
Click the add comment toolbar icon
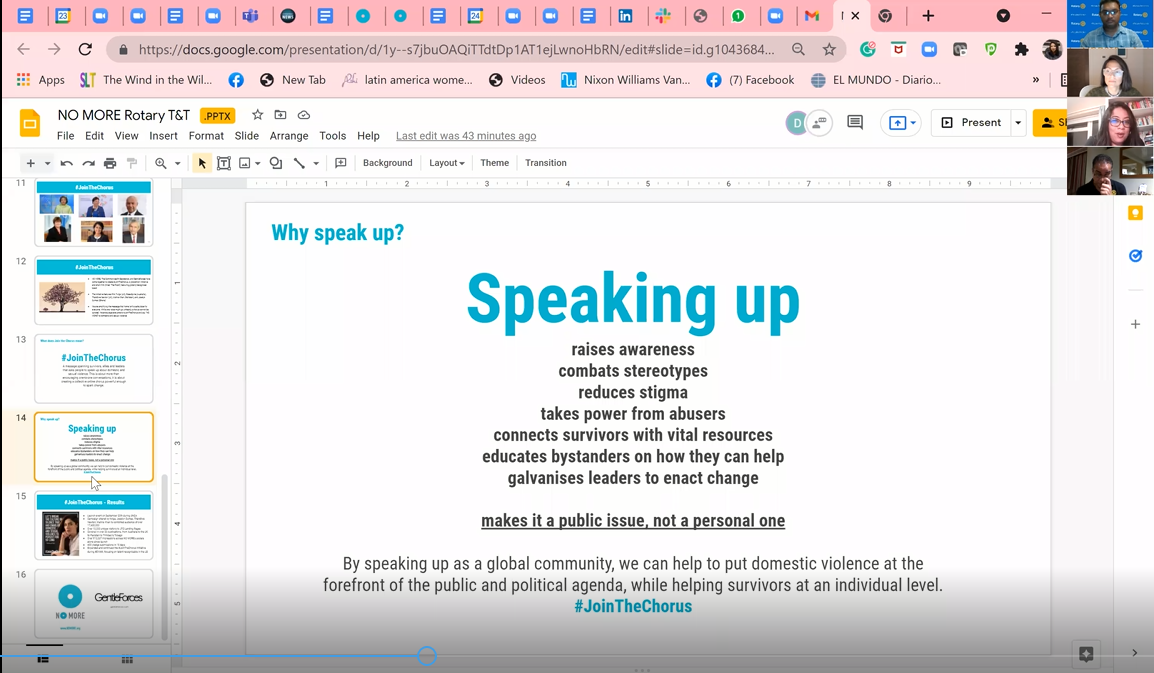[341, 163]
